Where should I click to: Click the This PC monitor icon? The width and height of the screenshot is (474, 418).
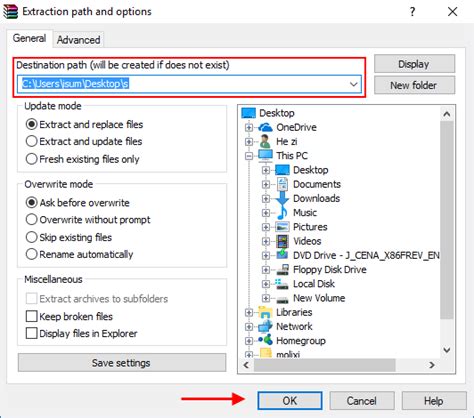click(x=265, y=156)
